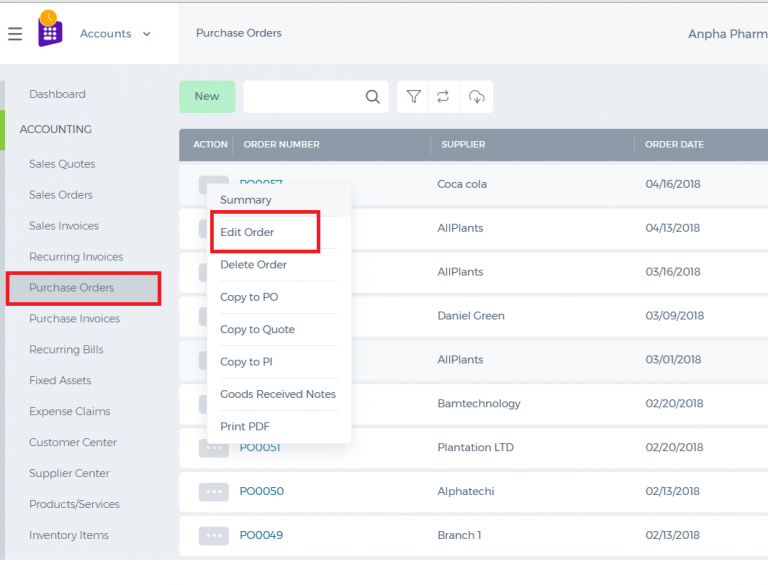Screen dimensions: 768x585
Task: Click the search magnifier icon
Action: [x=373, y=97]
